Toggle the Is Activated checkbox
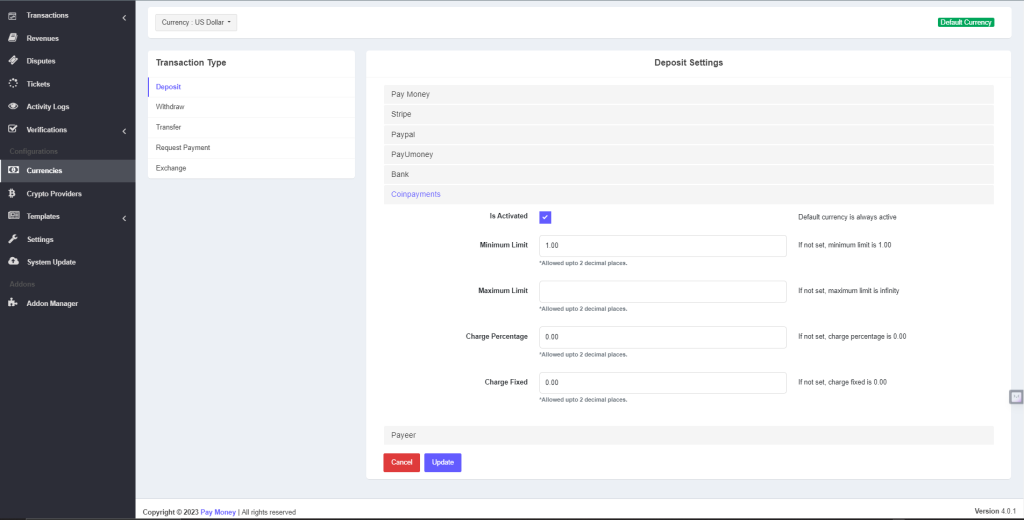The height and width of the screenshot is (520, 1024). [545, 217]
